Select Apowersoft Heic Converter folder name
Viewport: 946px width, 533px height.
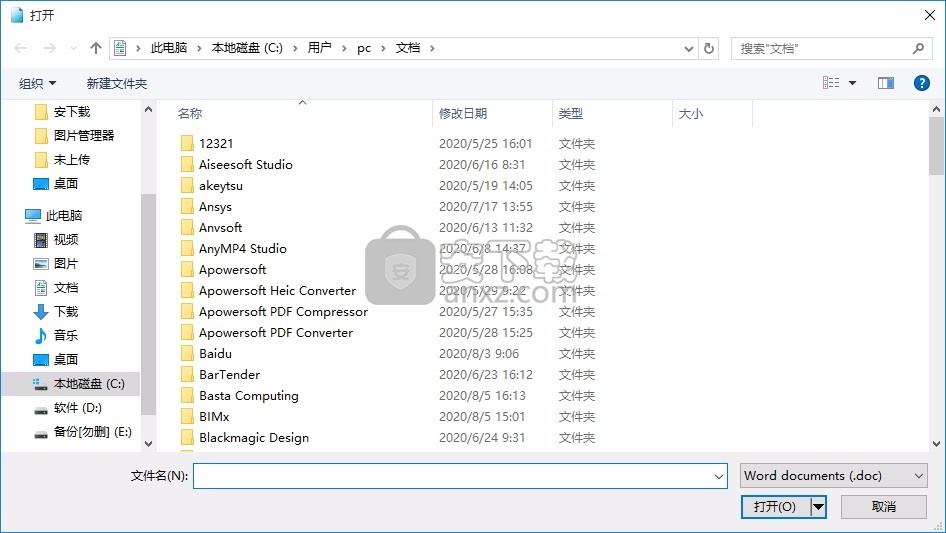click(x=278, y=291)
